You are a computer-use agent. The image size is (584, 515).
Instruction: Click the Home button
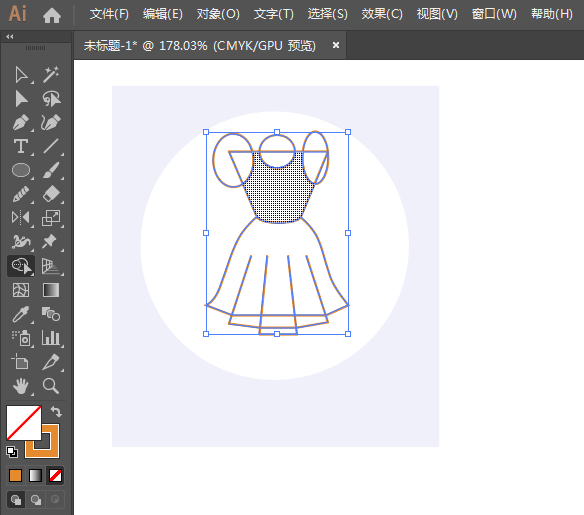(x=52, y=15)
